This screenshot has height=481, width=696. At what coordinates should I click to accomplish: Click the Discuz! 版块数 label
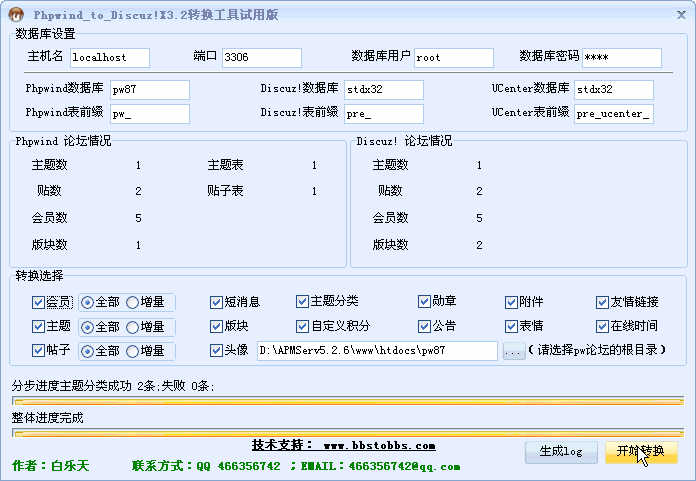point(390,245)
